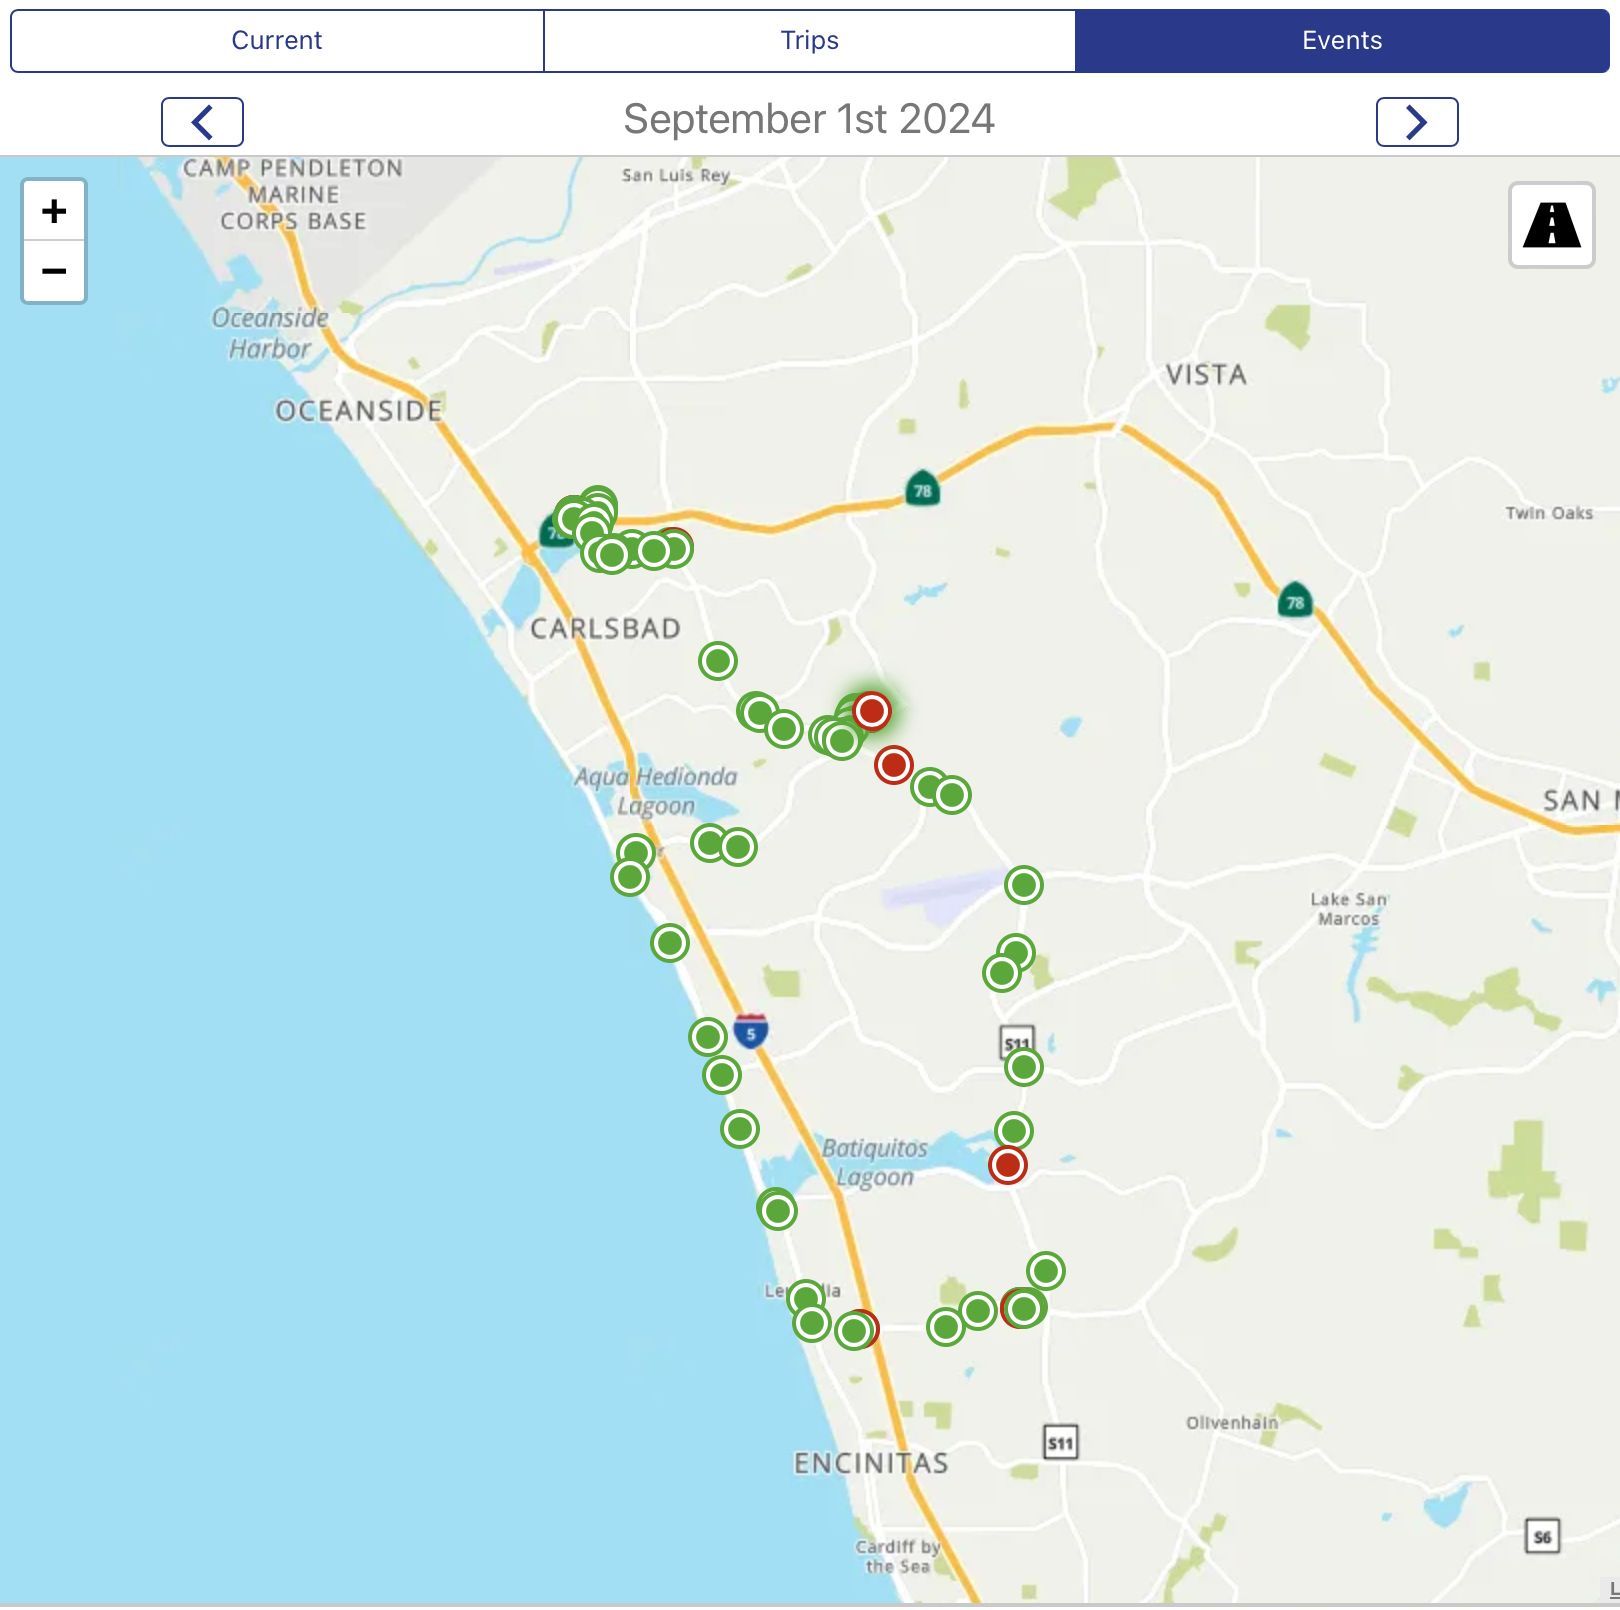Select red event marker near Batiquitos Lagoon
Viewport: 1620px width, 1610px height.
tap(1007, 1165)
